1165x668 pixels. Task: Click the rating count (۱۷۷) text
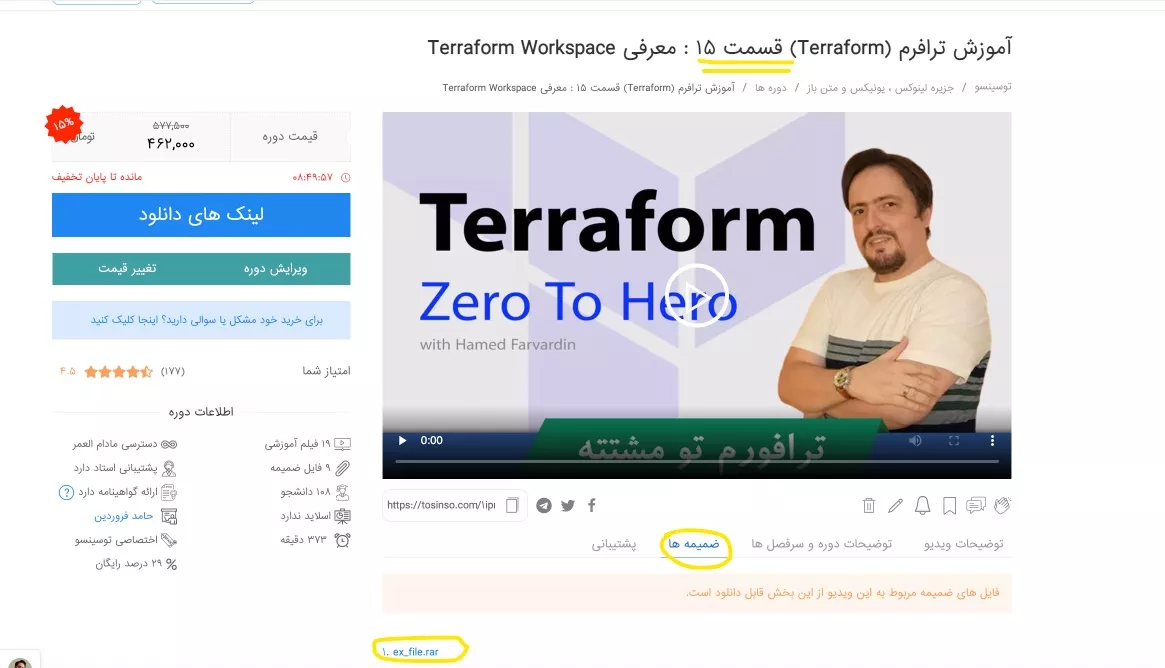coord(172,372)
